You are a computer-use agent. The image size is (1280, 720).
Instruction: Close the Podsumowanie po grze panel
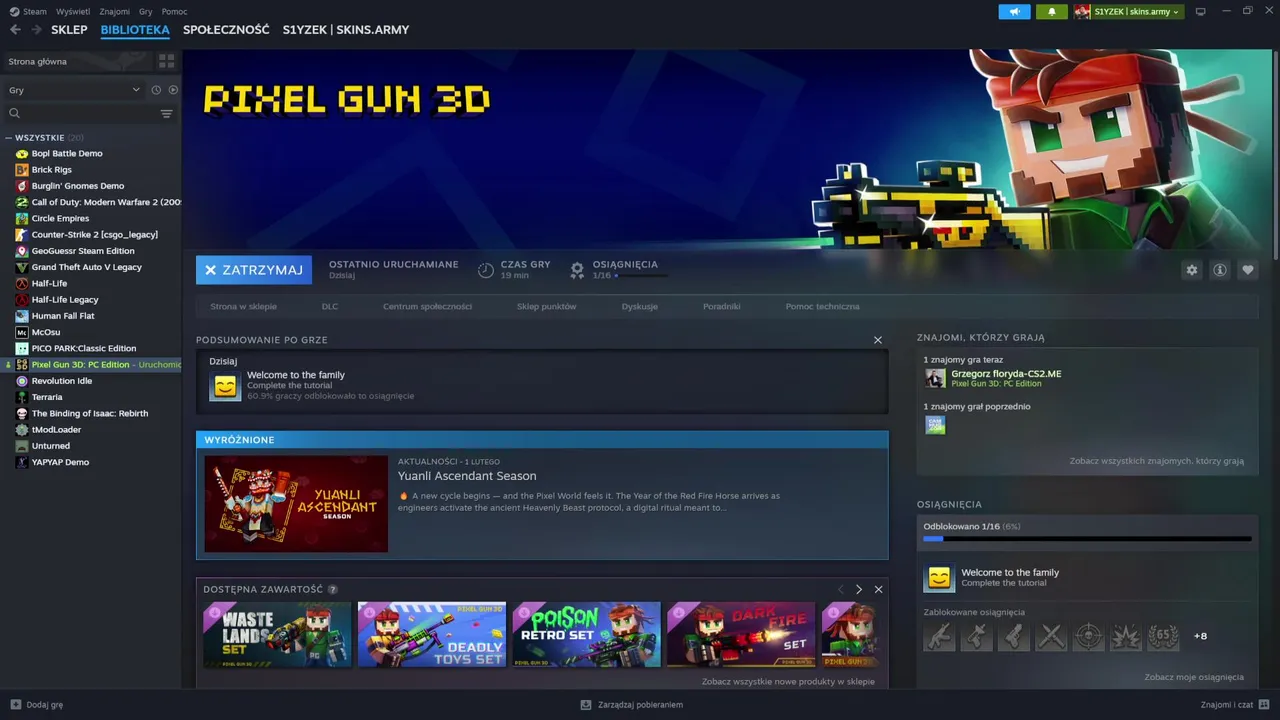pos(878,340)
